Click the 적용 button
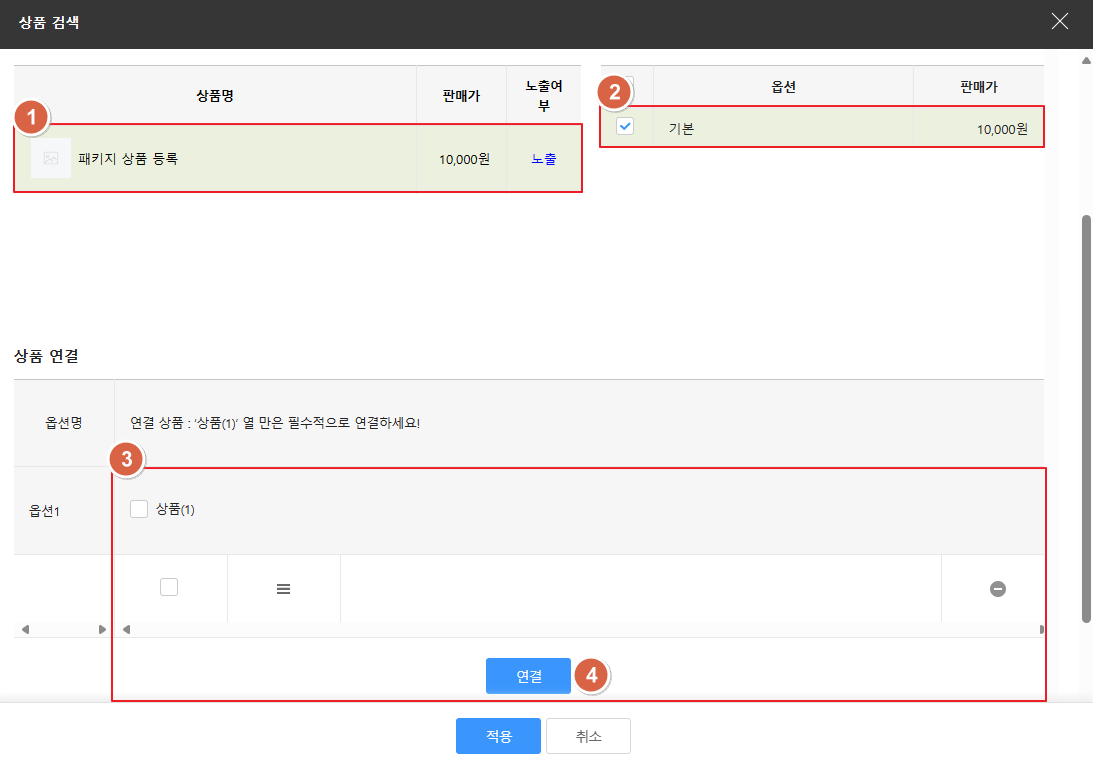The height and width of the screenshot is (764, 1093). [498, 736]
